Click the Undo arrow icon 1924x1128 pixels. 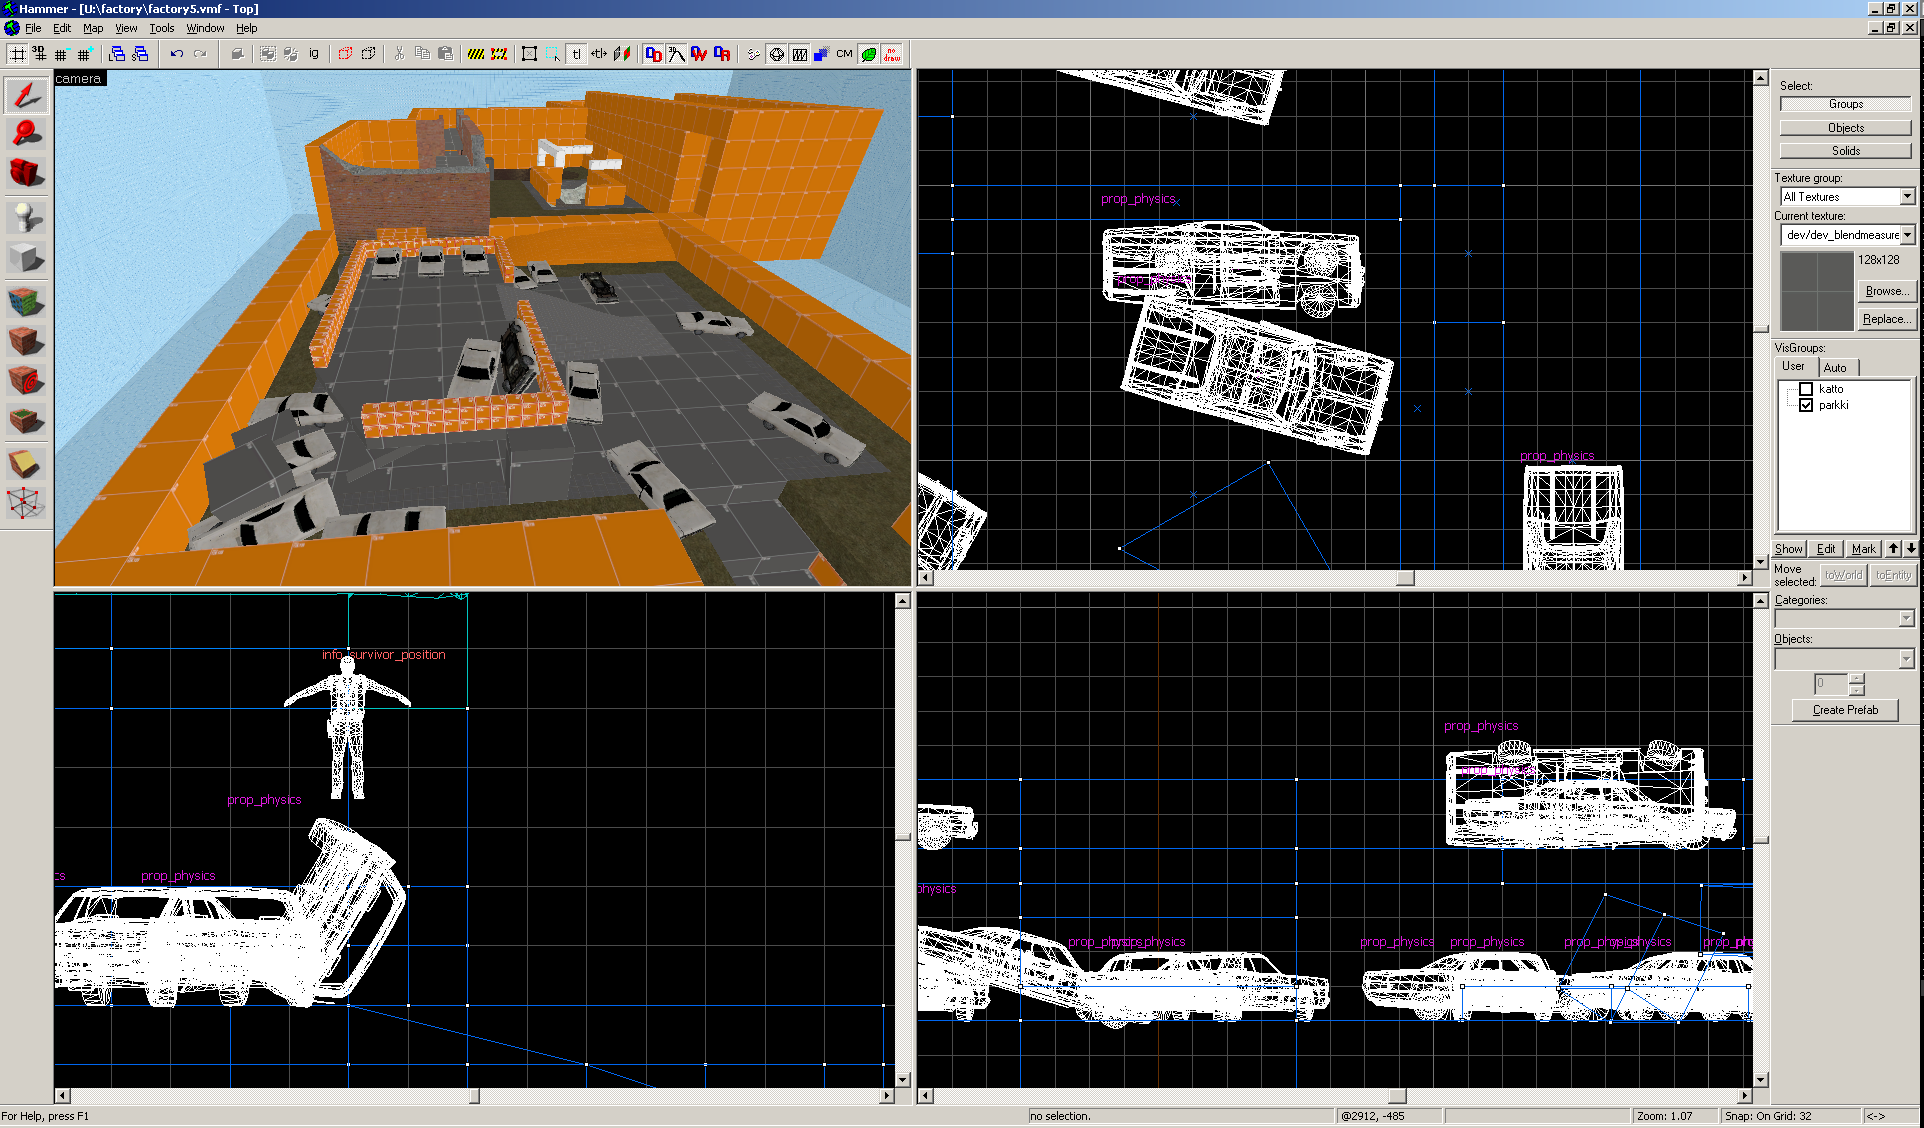[x=176, y=54]
